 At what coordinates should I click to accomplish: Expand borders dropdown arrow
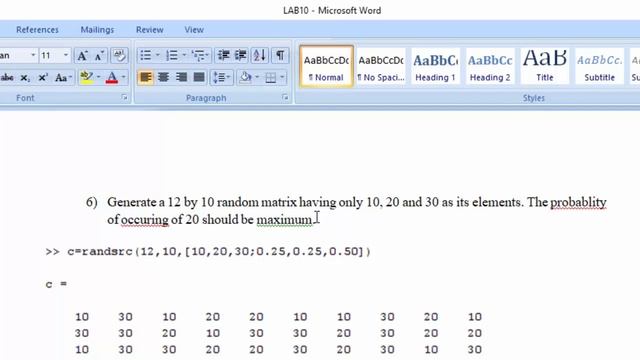click(x=282, y=77)
